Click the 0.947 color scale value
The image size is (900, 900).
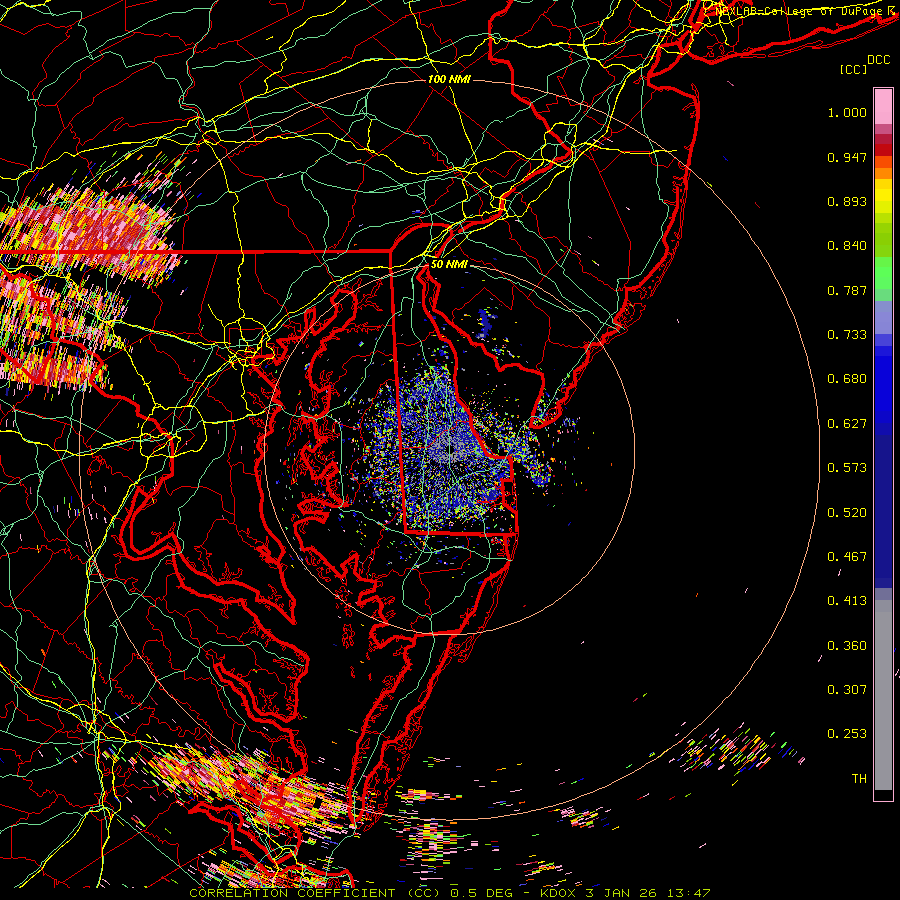pos(847,157)
